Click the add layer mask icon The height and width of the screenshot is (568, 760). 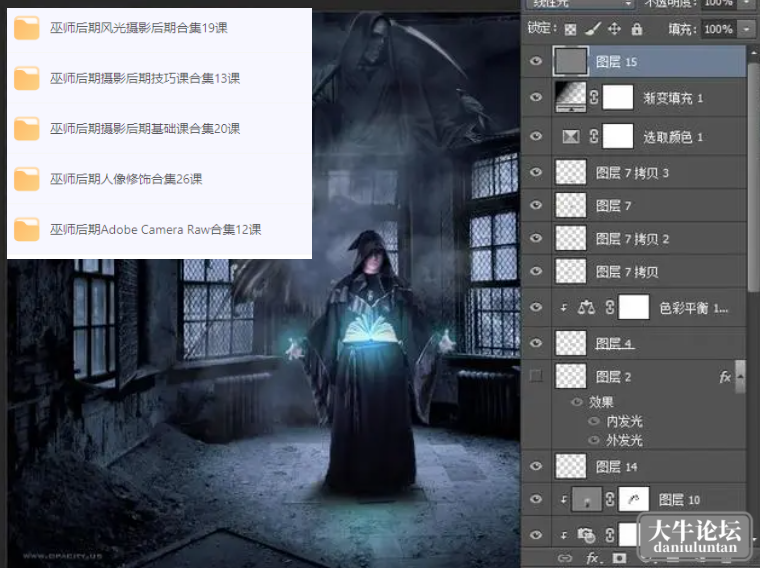coord(619,558)
